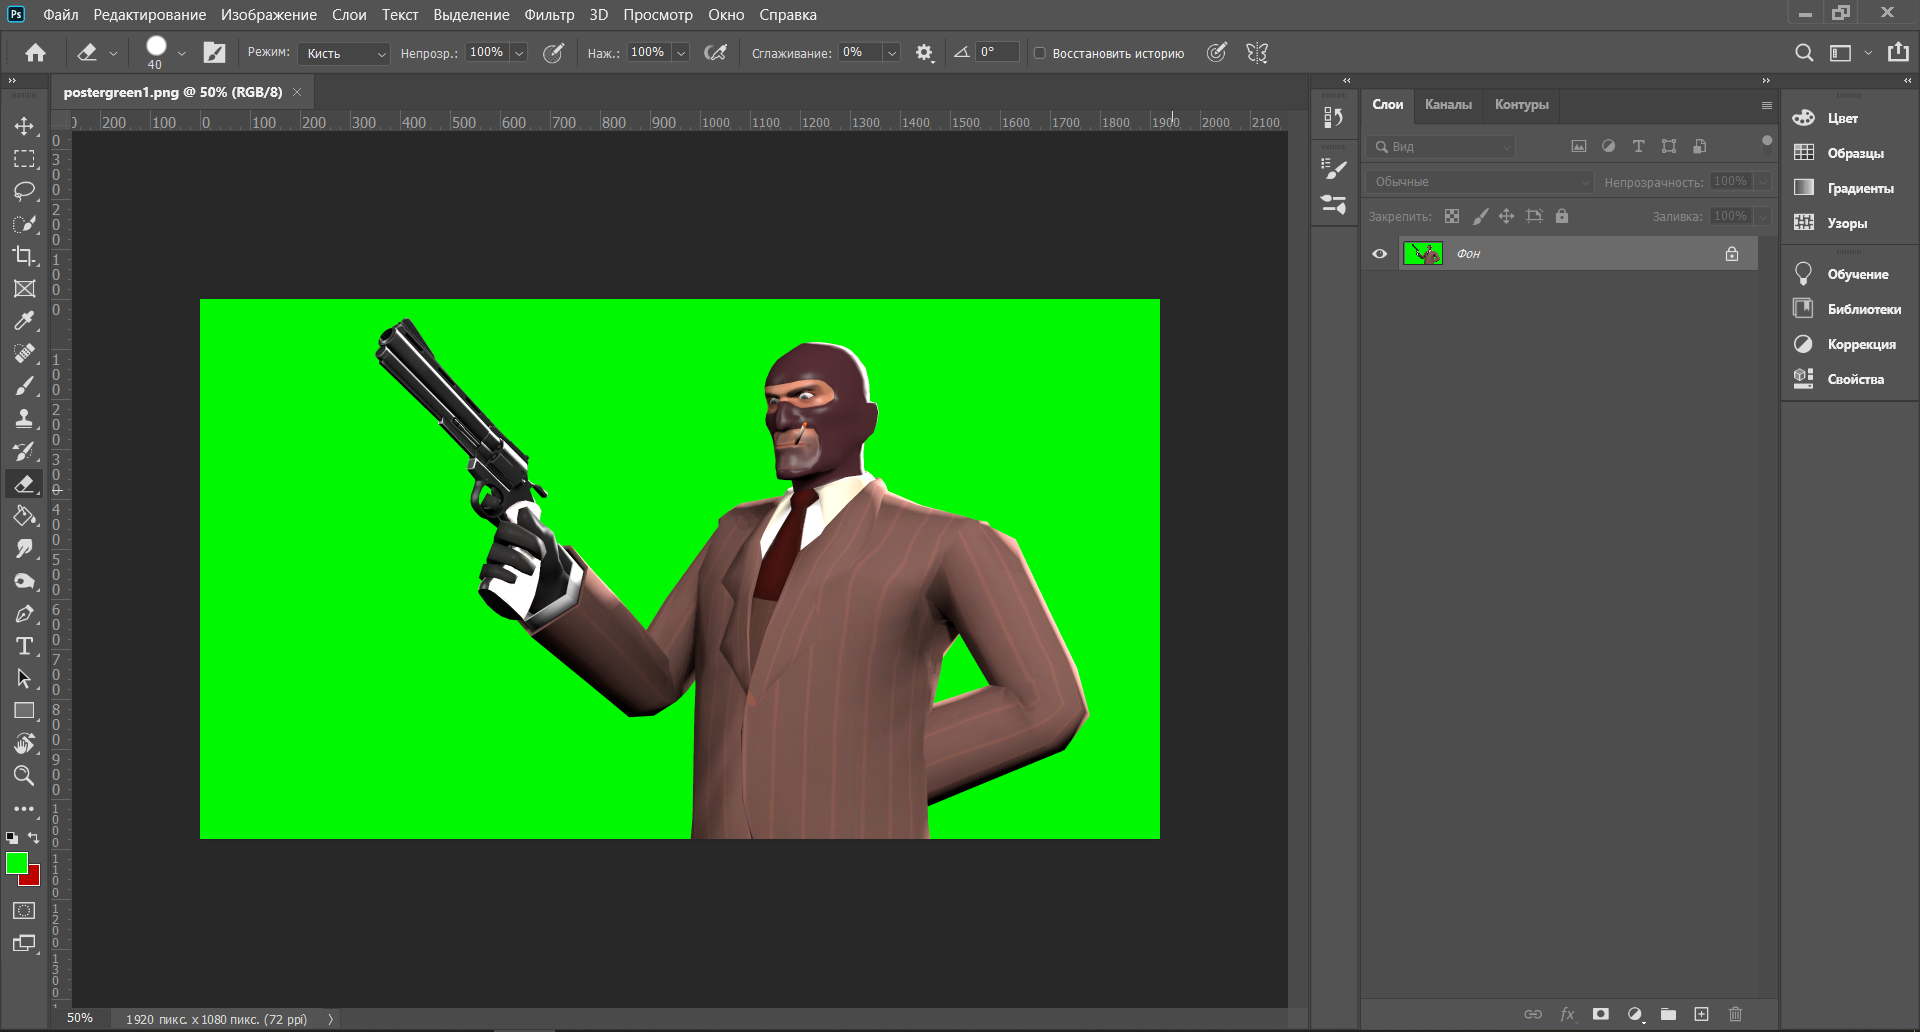Select the Rectangle shape tool
1920x1032 pixels.
pyautogui.click(x=24, y=711)
